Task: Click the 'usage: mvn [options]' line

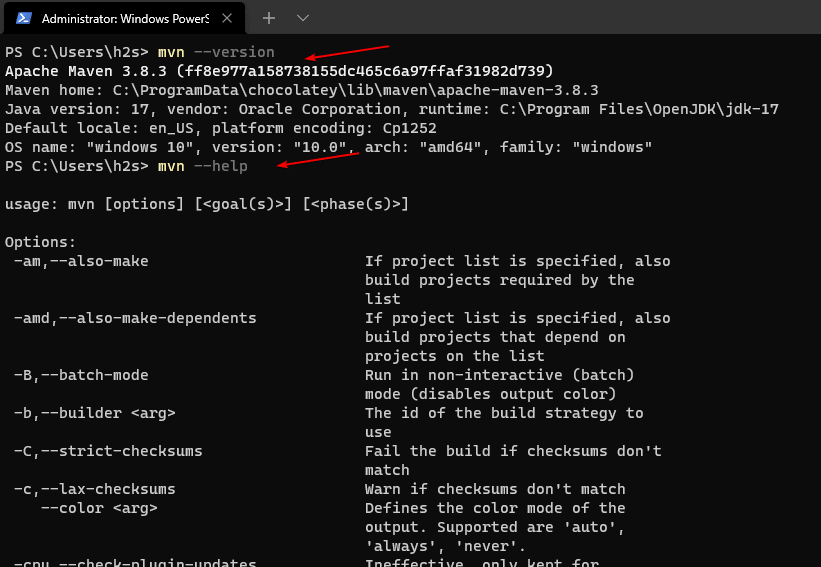Action: pos(207,204)
